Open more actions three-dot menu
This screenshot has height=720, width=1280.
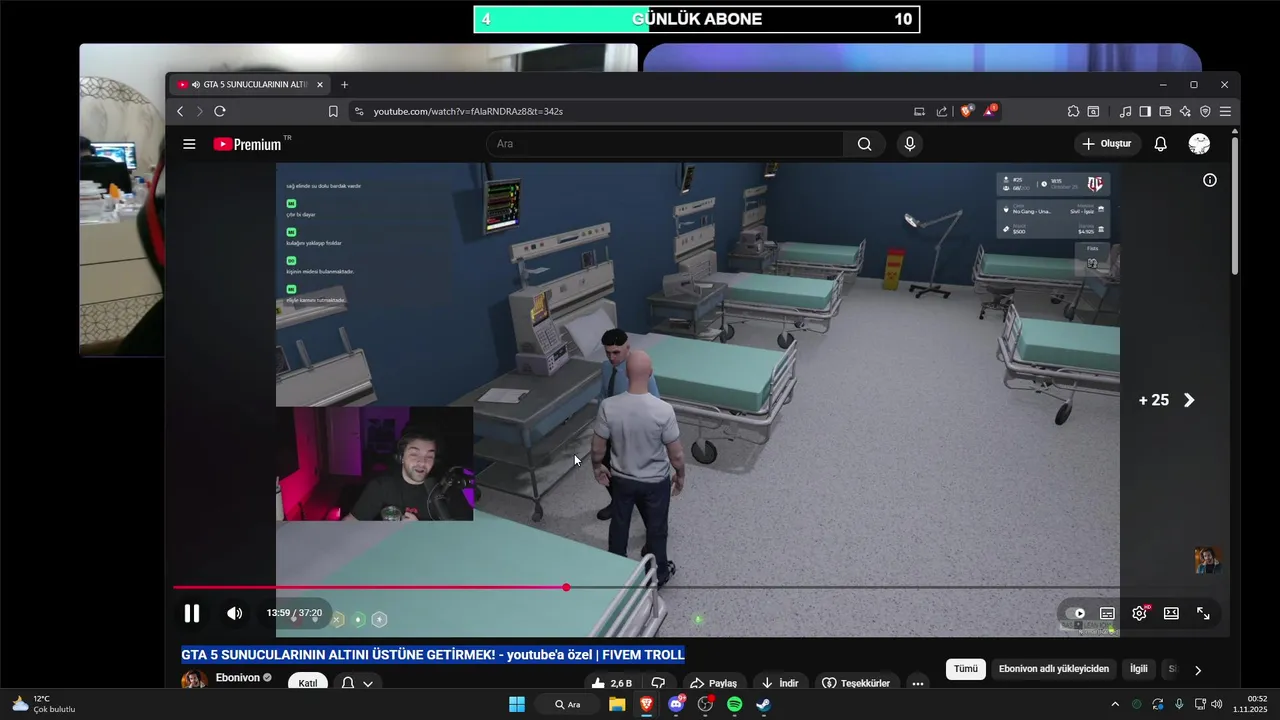point(918,683)
